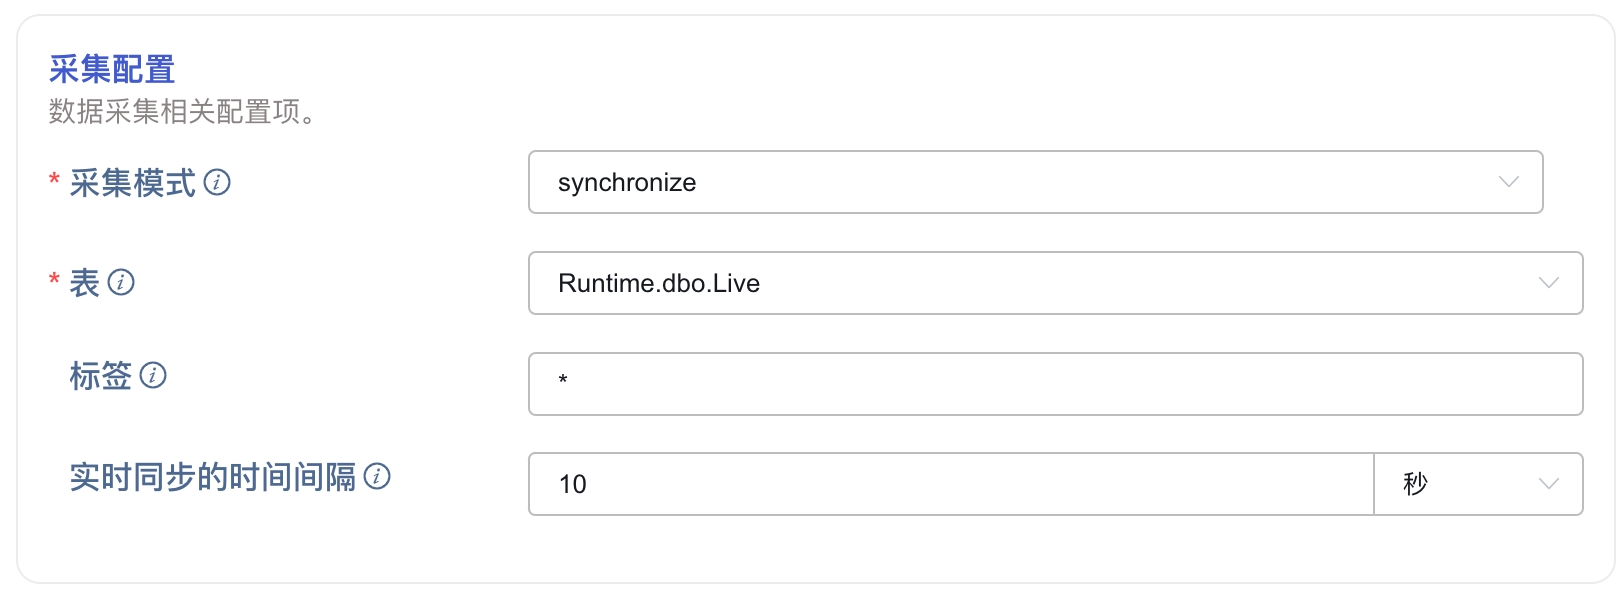
Task: Click the chevron arrow in the synchronize dropdown
Action: (x=1508, y=182)
